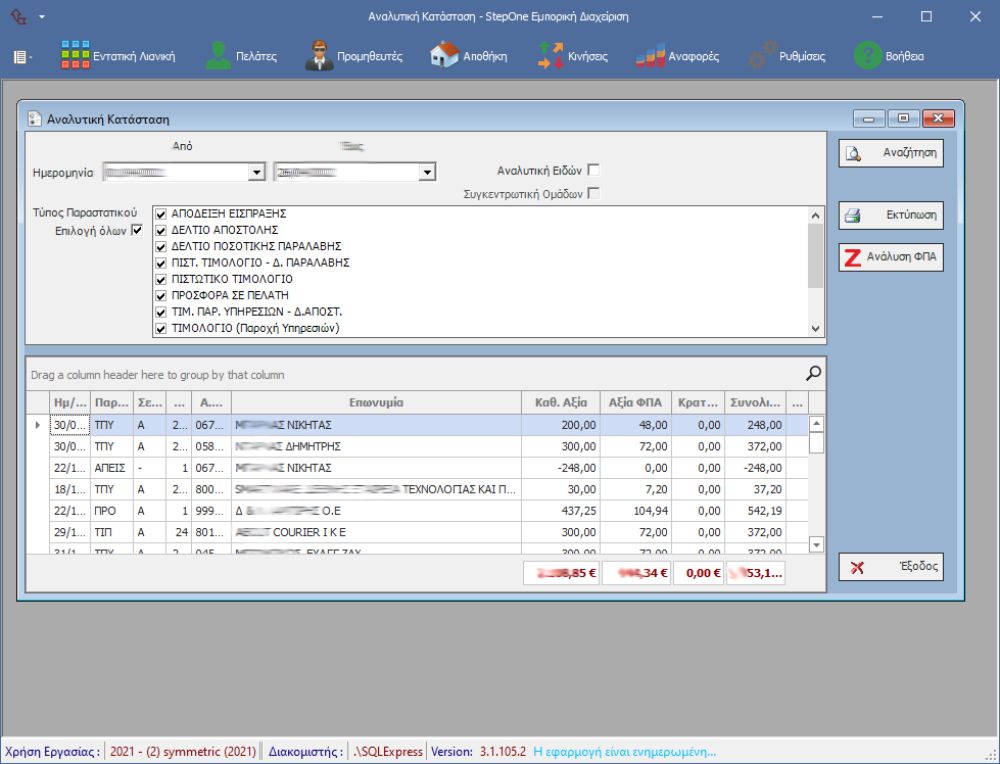Click the Αναζήτηση search button
This screenshot has height=764, width=1000.
pos(891,154)
